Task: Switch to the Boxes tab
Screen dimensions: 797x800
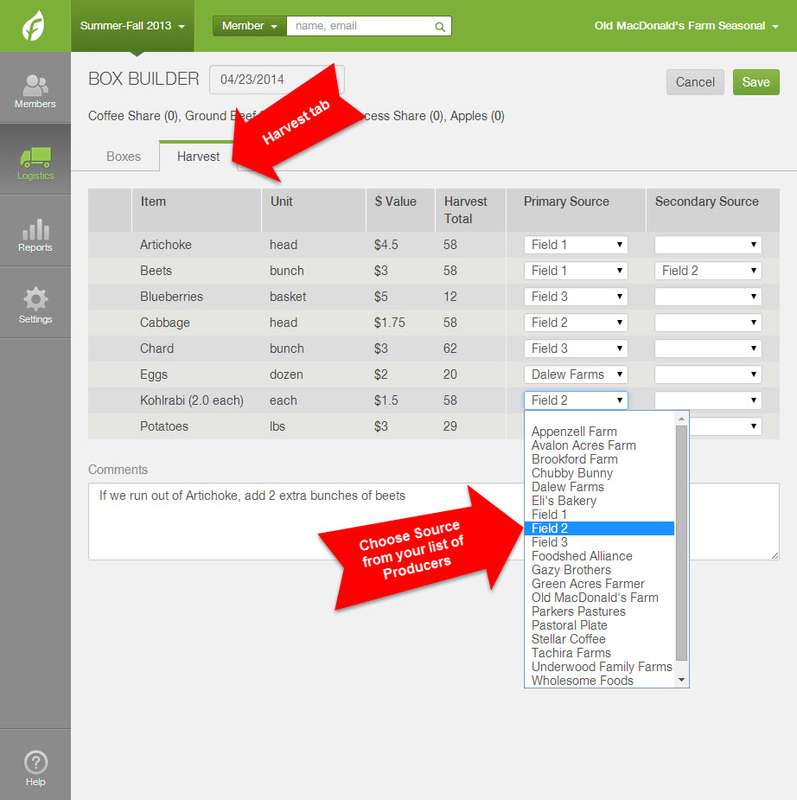Action: click(123, 156)
